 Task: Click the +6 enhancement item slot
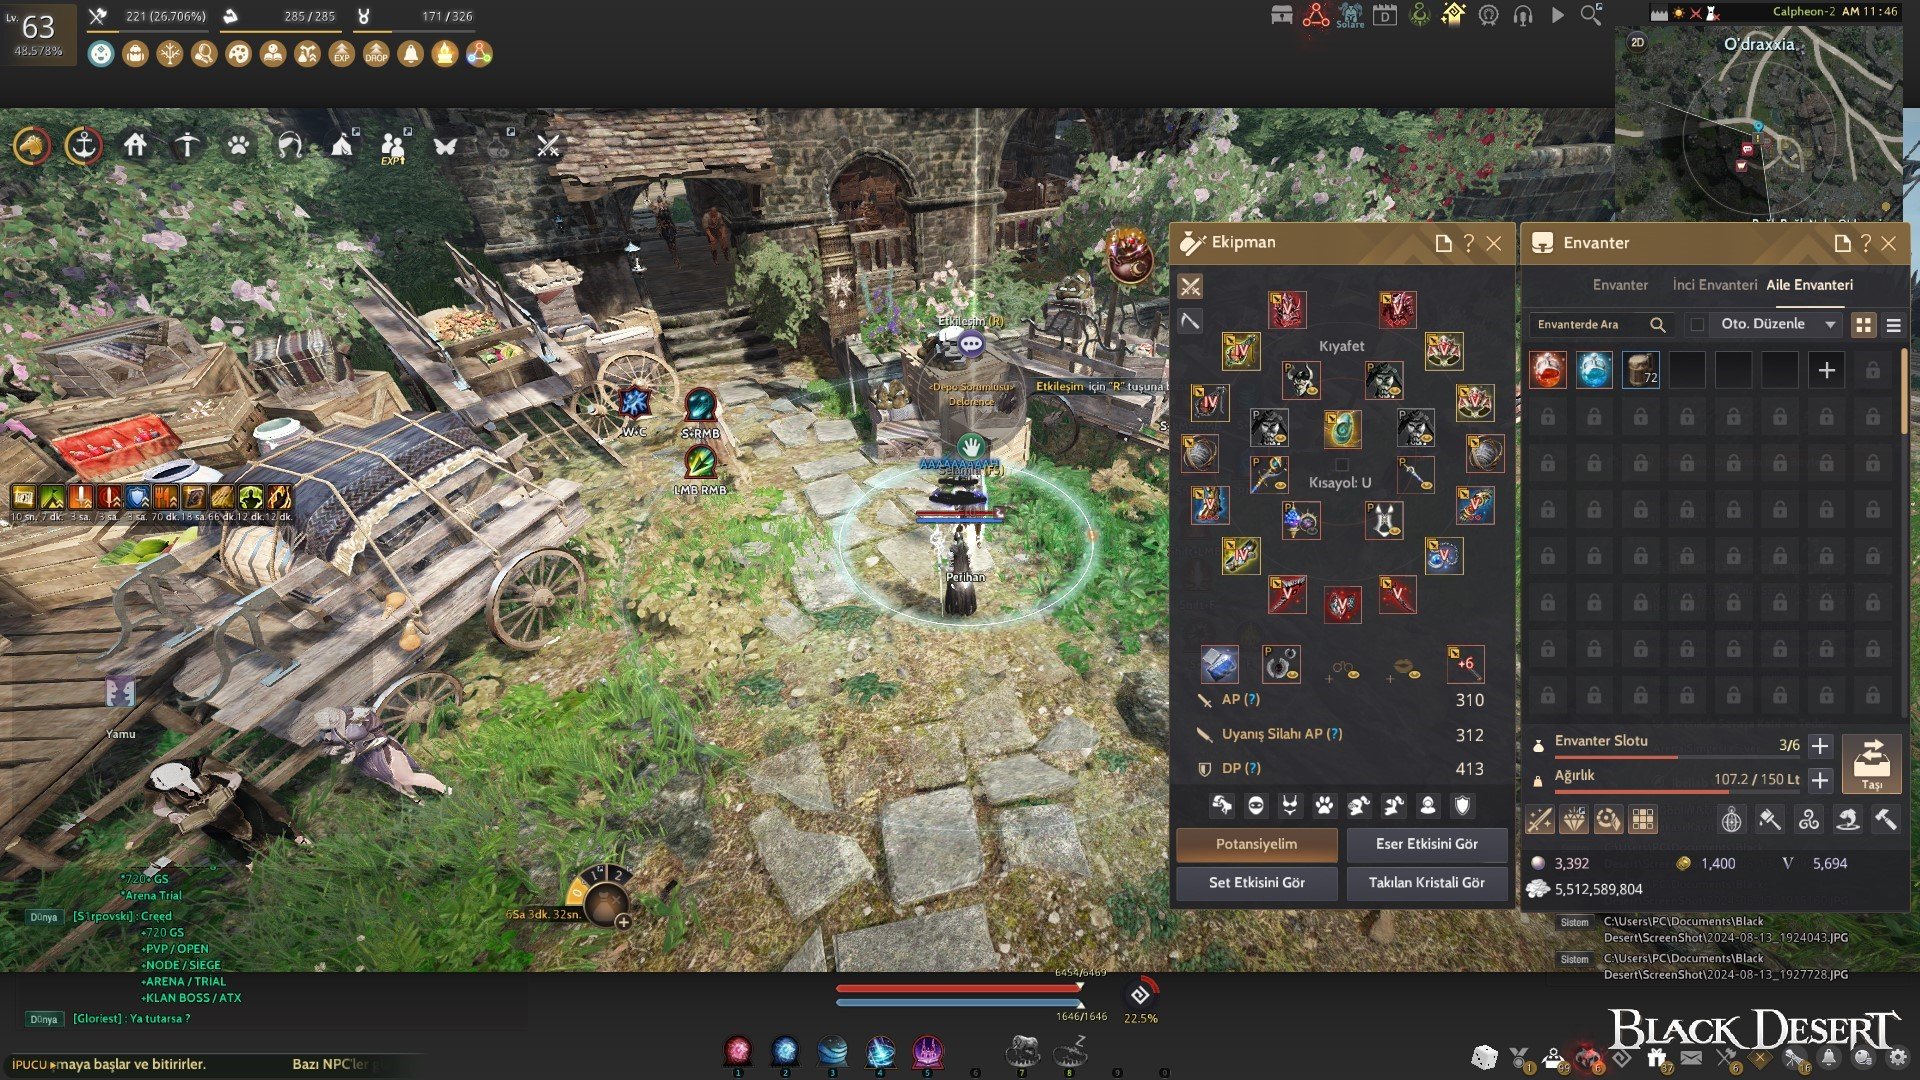point(1465,665)
